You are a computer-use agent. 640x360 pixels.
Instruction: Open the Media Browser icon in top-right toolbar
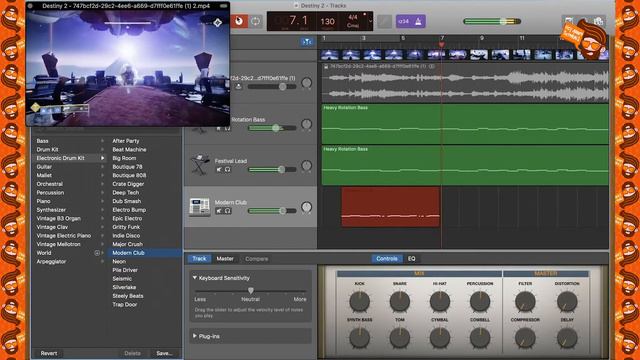click(599, 21)
